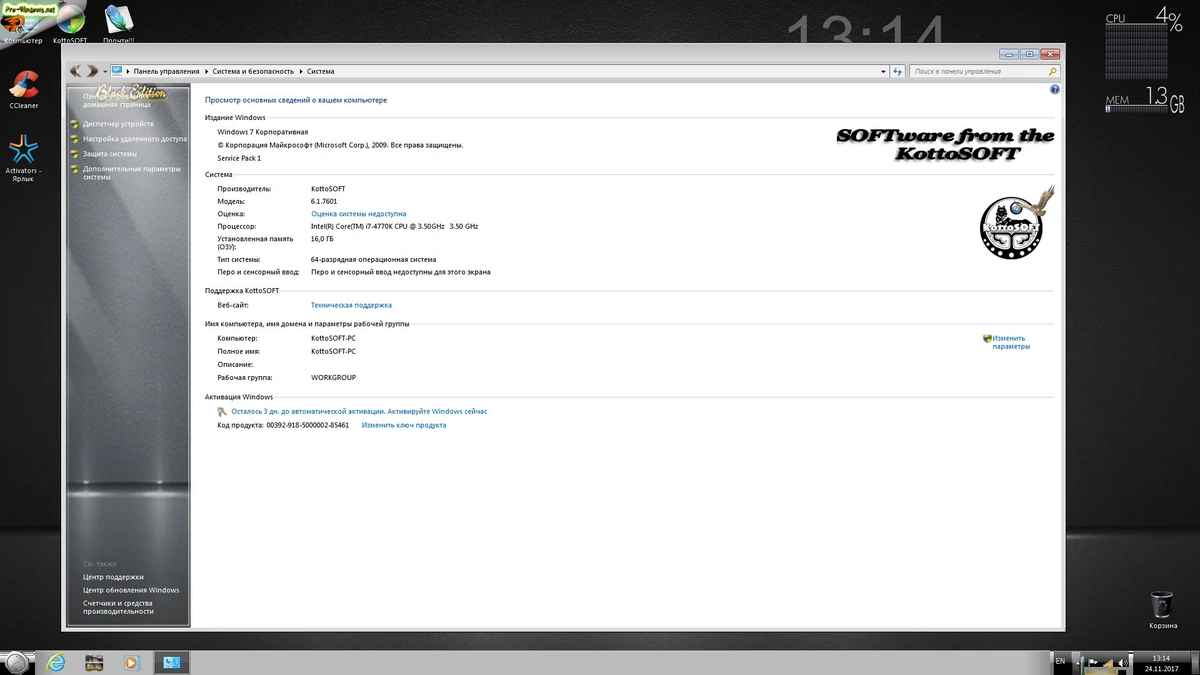Open help via the blue question mark icon
The width and height of the screenshot is (1200, 675).
point(1055,90)
